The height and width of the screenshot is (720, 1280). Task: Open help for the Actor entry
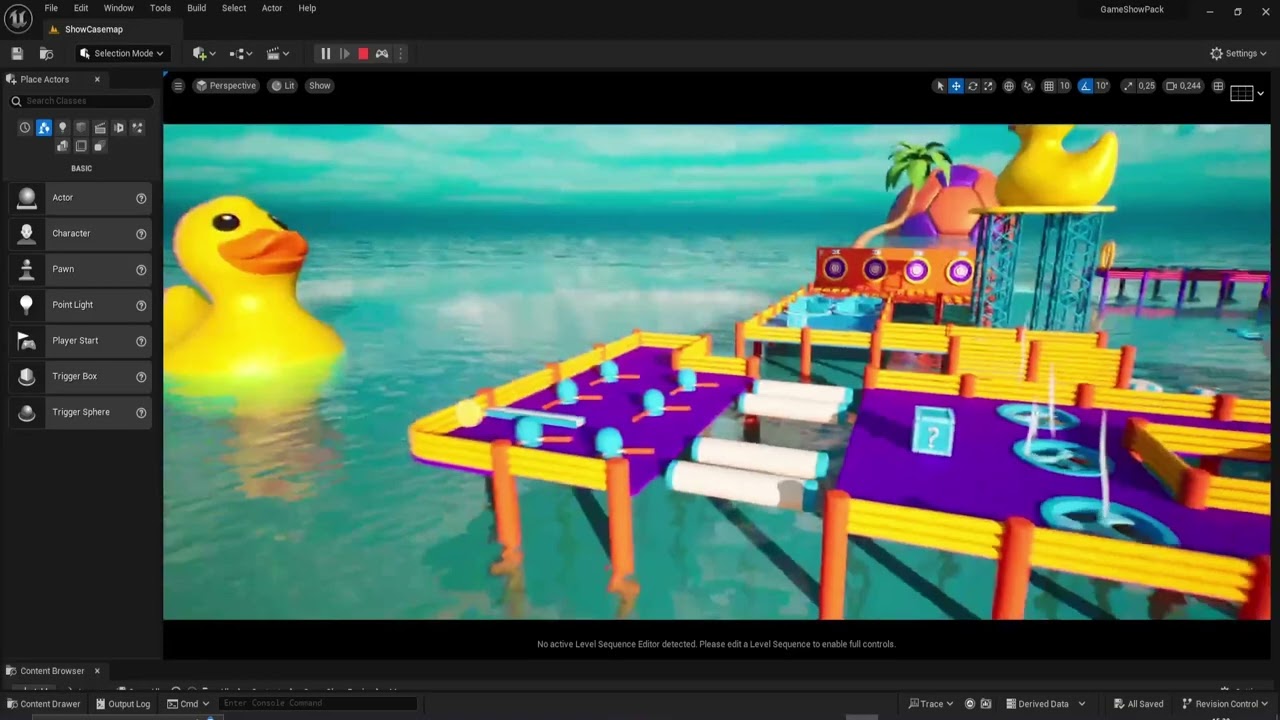[141, 198]
